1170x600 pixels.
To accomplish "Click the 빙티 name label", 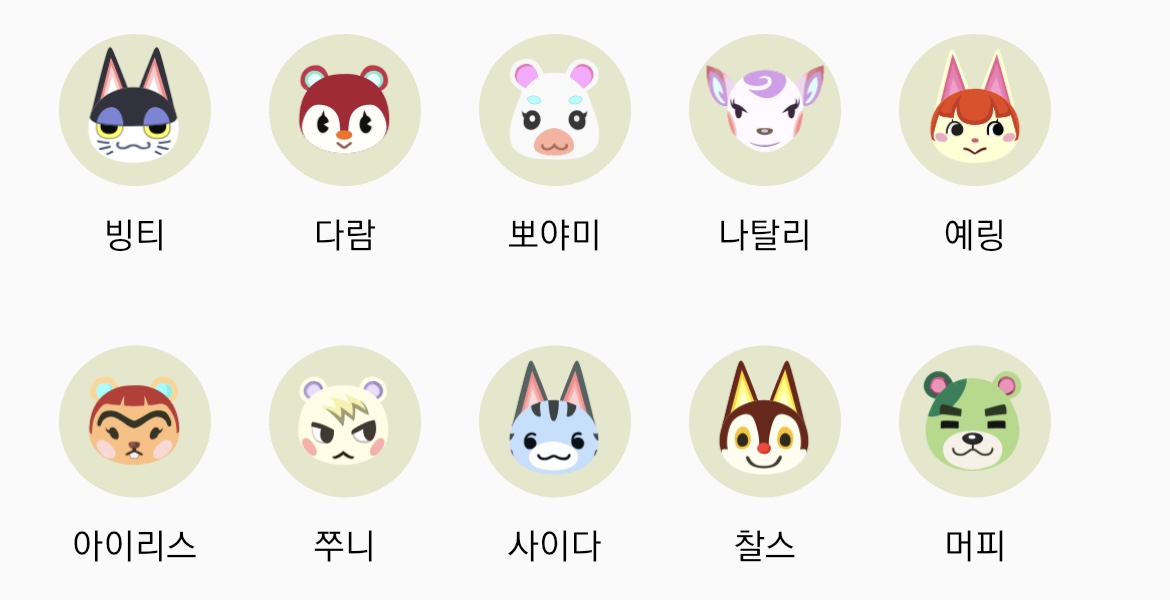I will click(x=135, y=234).
